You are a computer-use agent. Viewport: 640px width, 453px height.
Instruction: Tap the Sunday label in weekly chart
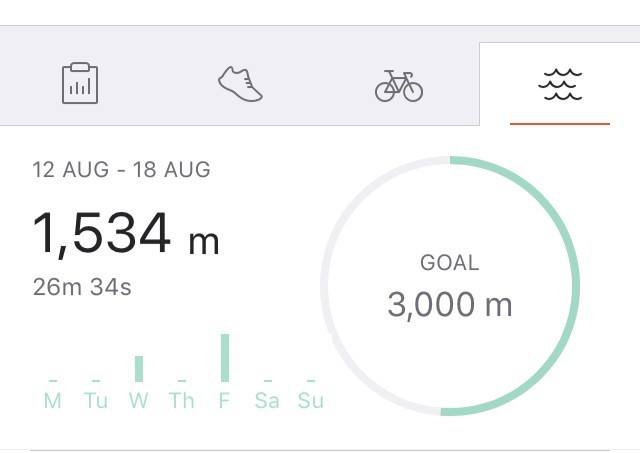(x=311, y=400)
